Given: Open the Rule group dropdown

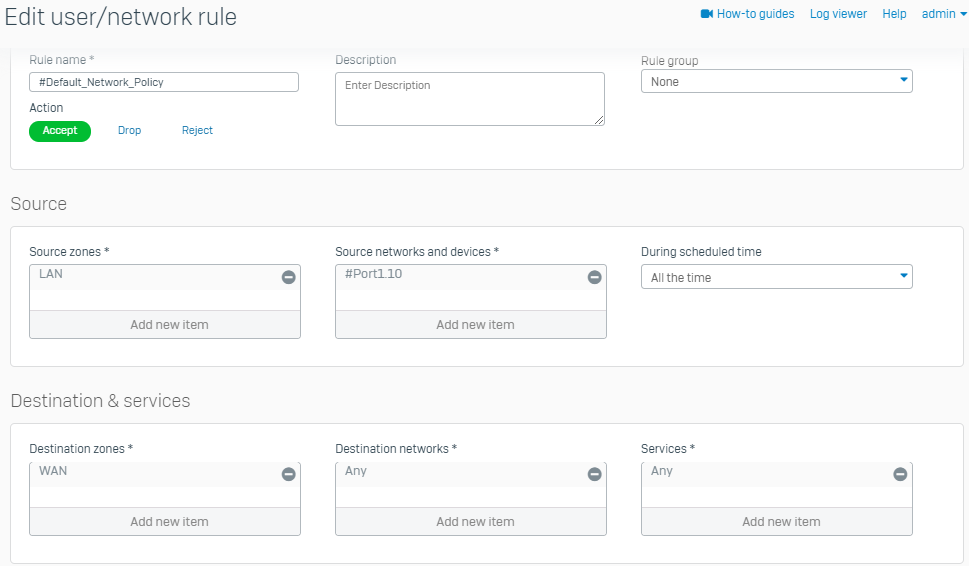Looking at the screenshot, I should [x=777, y=82].
